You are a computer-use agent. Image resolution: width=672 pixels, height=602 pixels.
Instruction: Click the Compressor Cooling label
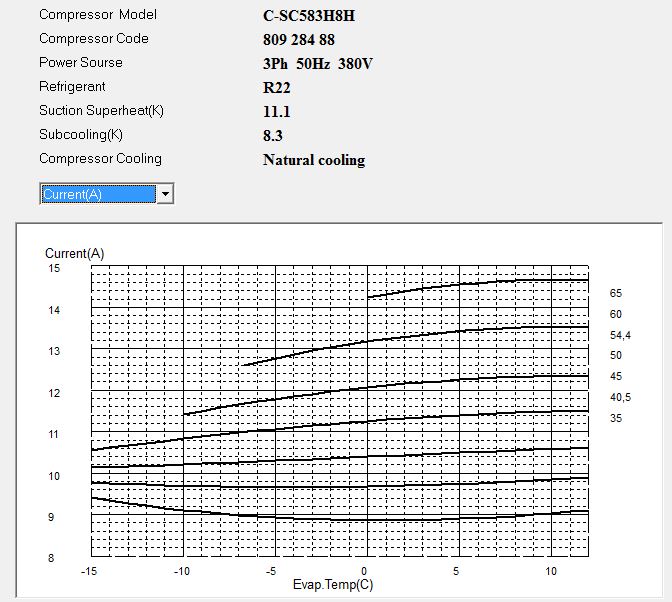[x=100, y=159]
